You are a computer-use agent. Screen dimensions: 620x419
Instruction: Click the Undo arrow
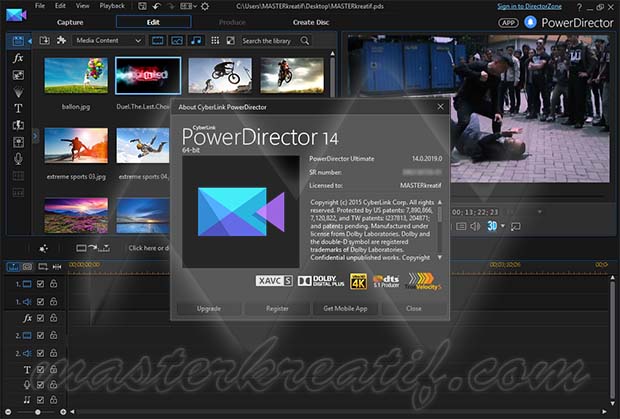[x=157, y=6]
